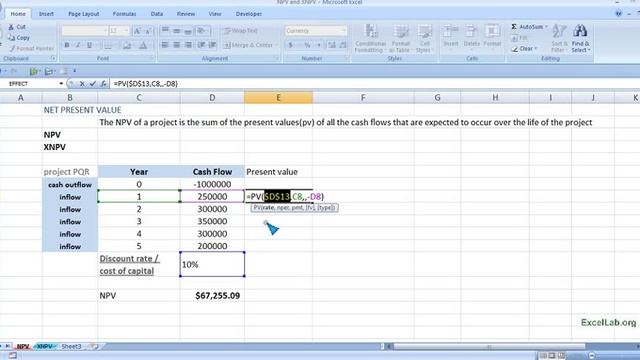Toggle Bold formatting
The height and width of the screenshot is (360, 640).
pyautogui.click(x=67, y=45)
